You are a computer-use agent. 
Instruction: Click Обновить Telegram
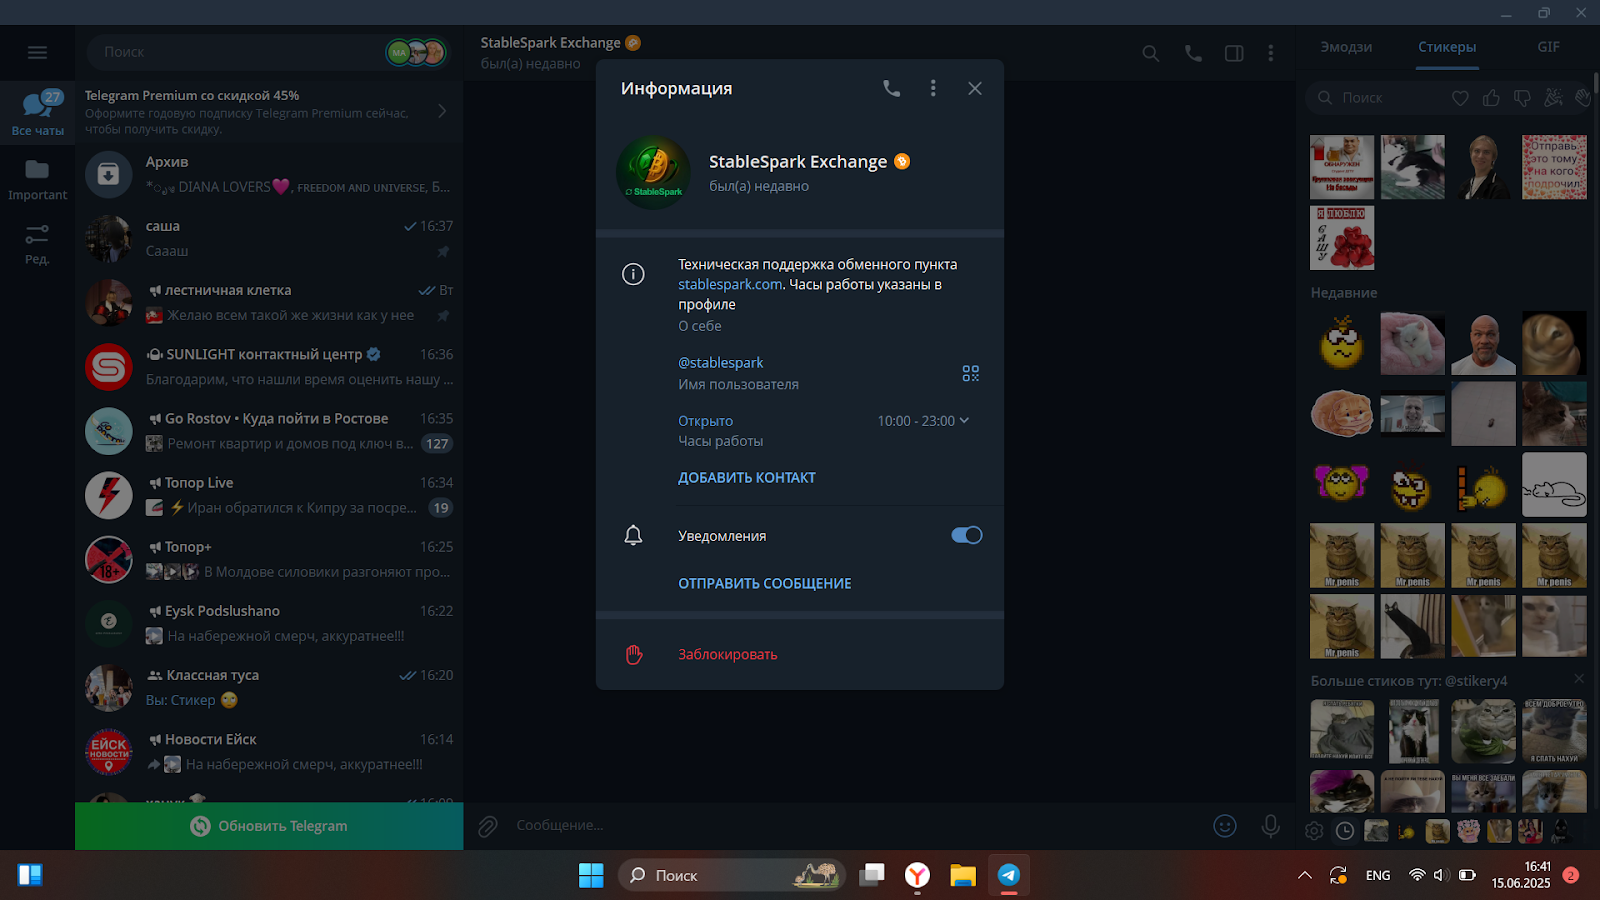click(x=269, y=826)
